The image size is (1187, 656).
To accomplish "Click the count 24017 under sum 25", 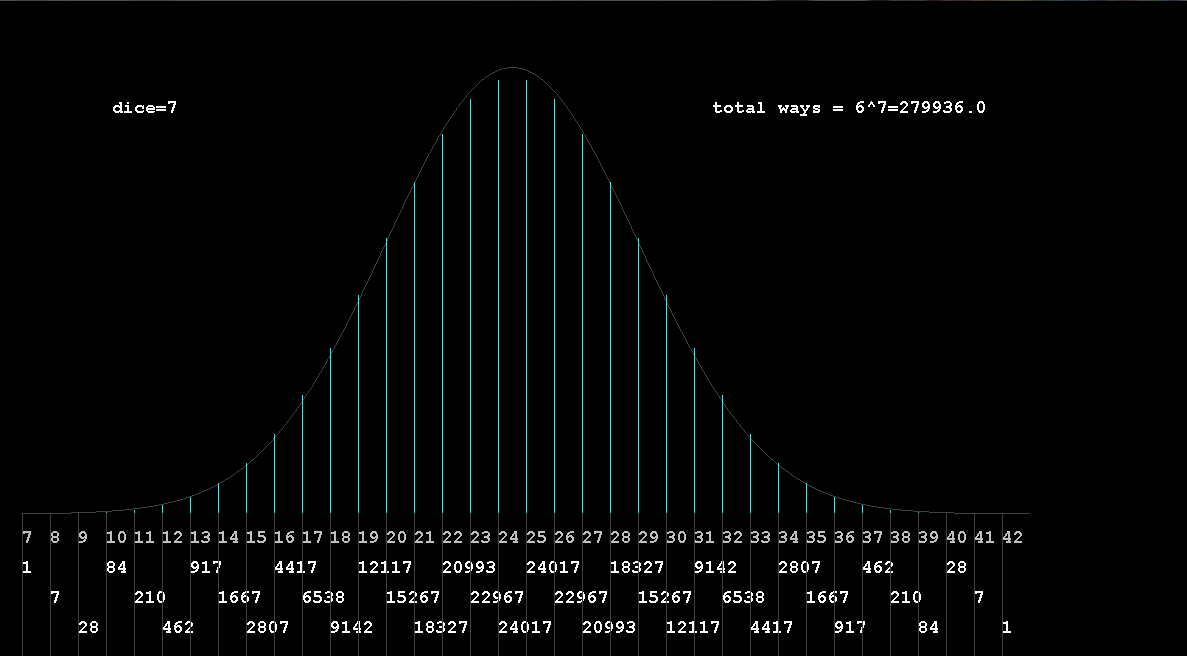I will (x=553, y=568).
